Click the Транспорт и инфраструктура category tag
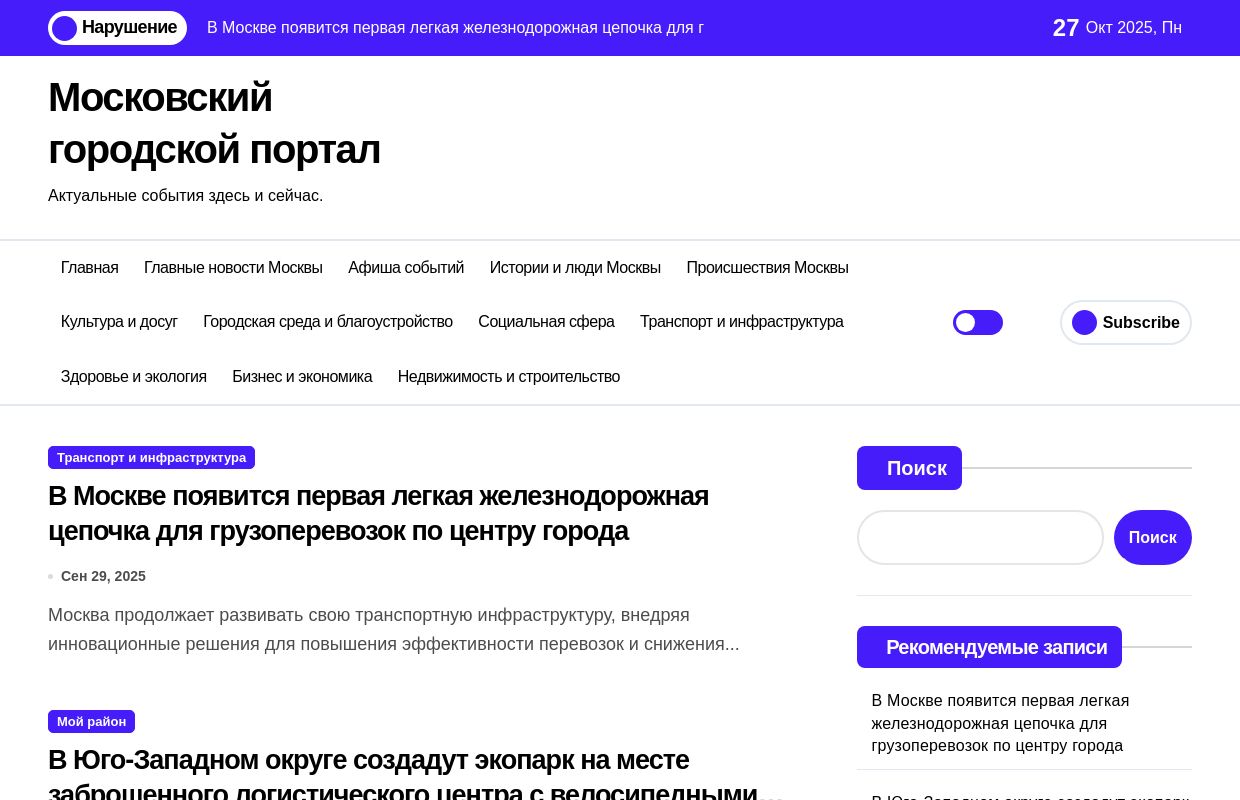This screenshot has height=800, width=1240. click(x=151, y=458)
